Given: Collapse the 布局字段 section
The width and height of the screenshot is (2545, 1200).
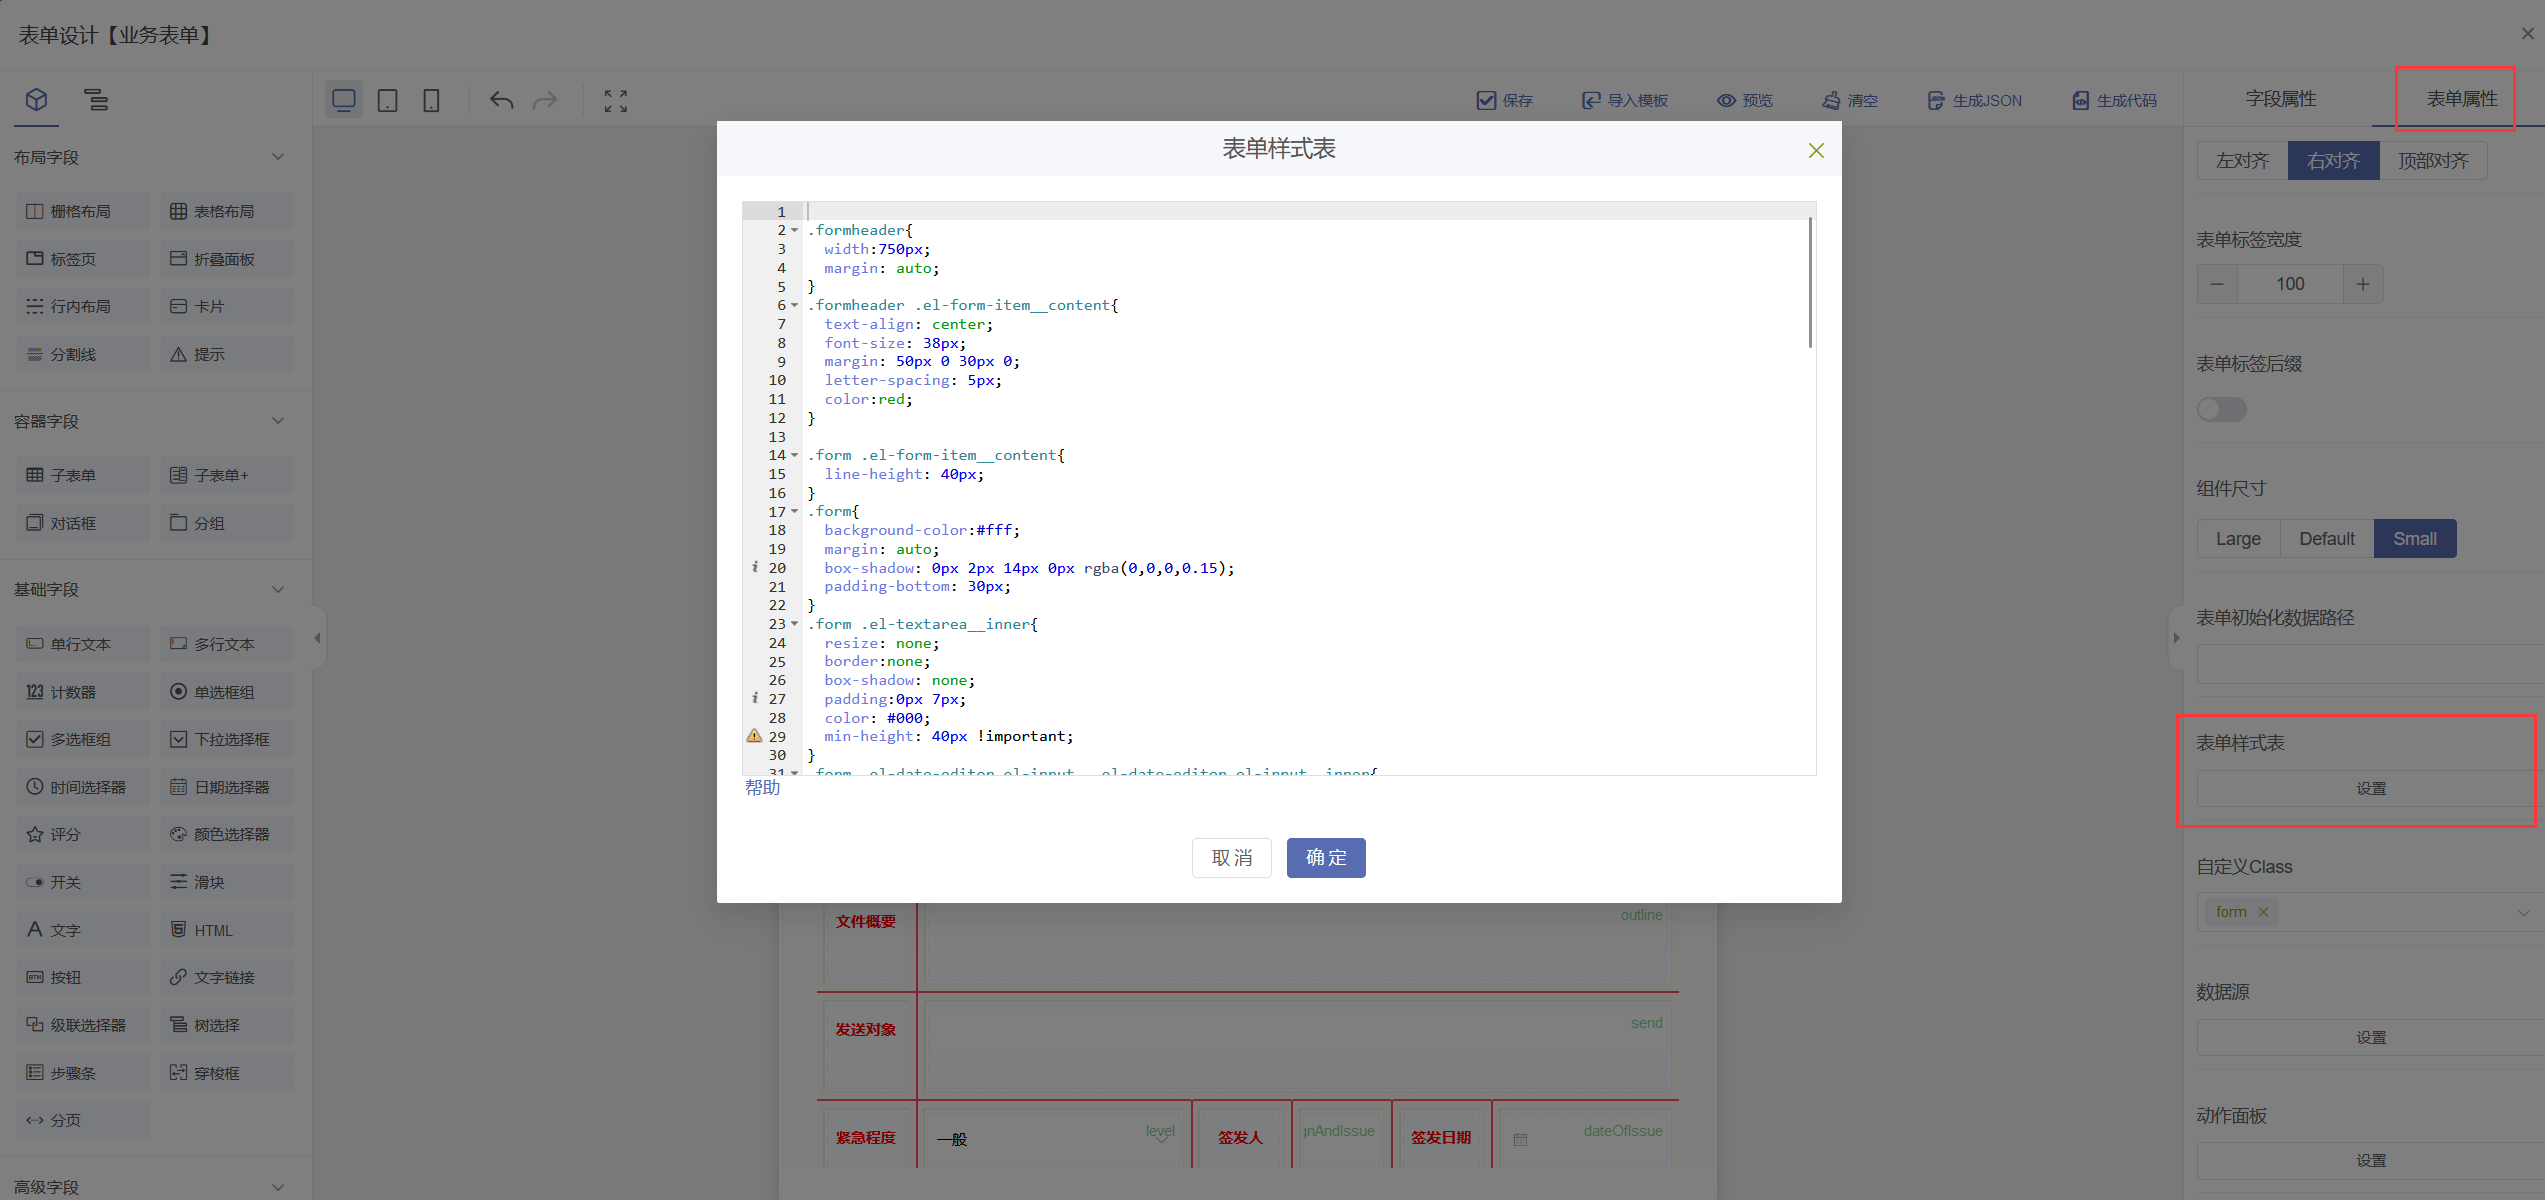Looking at the screenshot, I should pos(278,157).
